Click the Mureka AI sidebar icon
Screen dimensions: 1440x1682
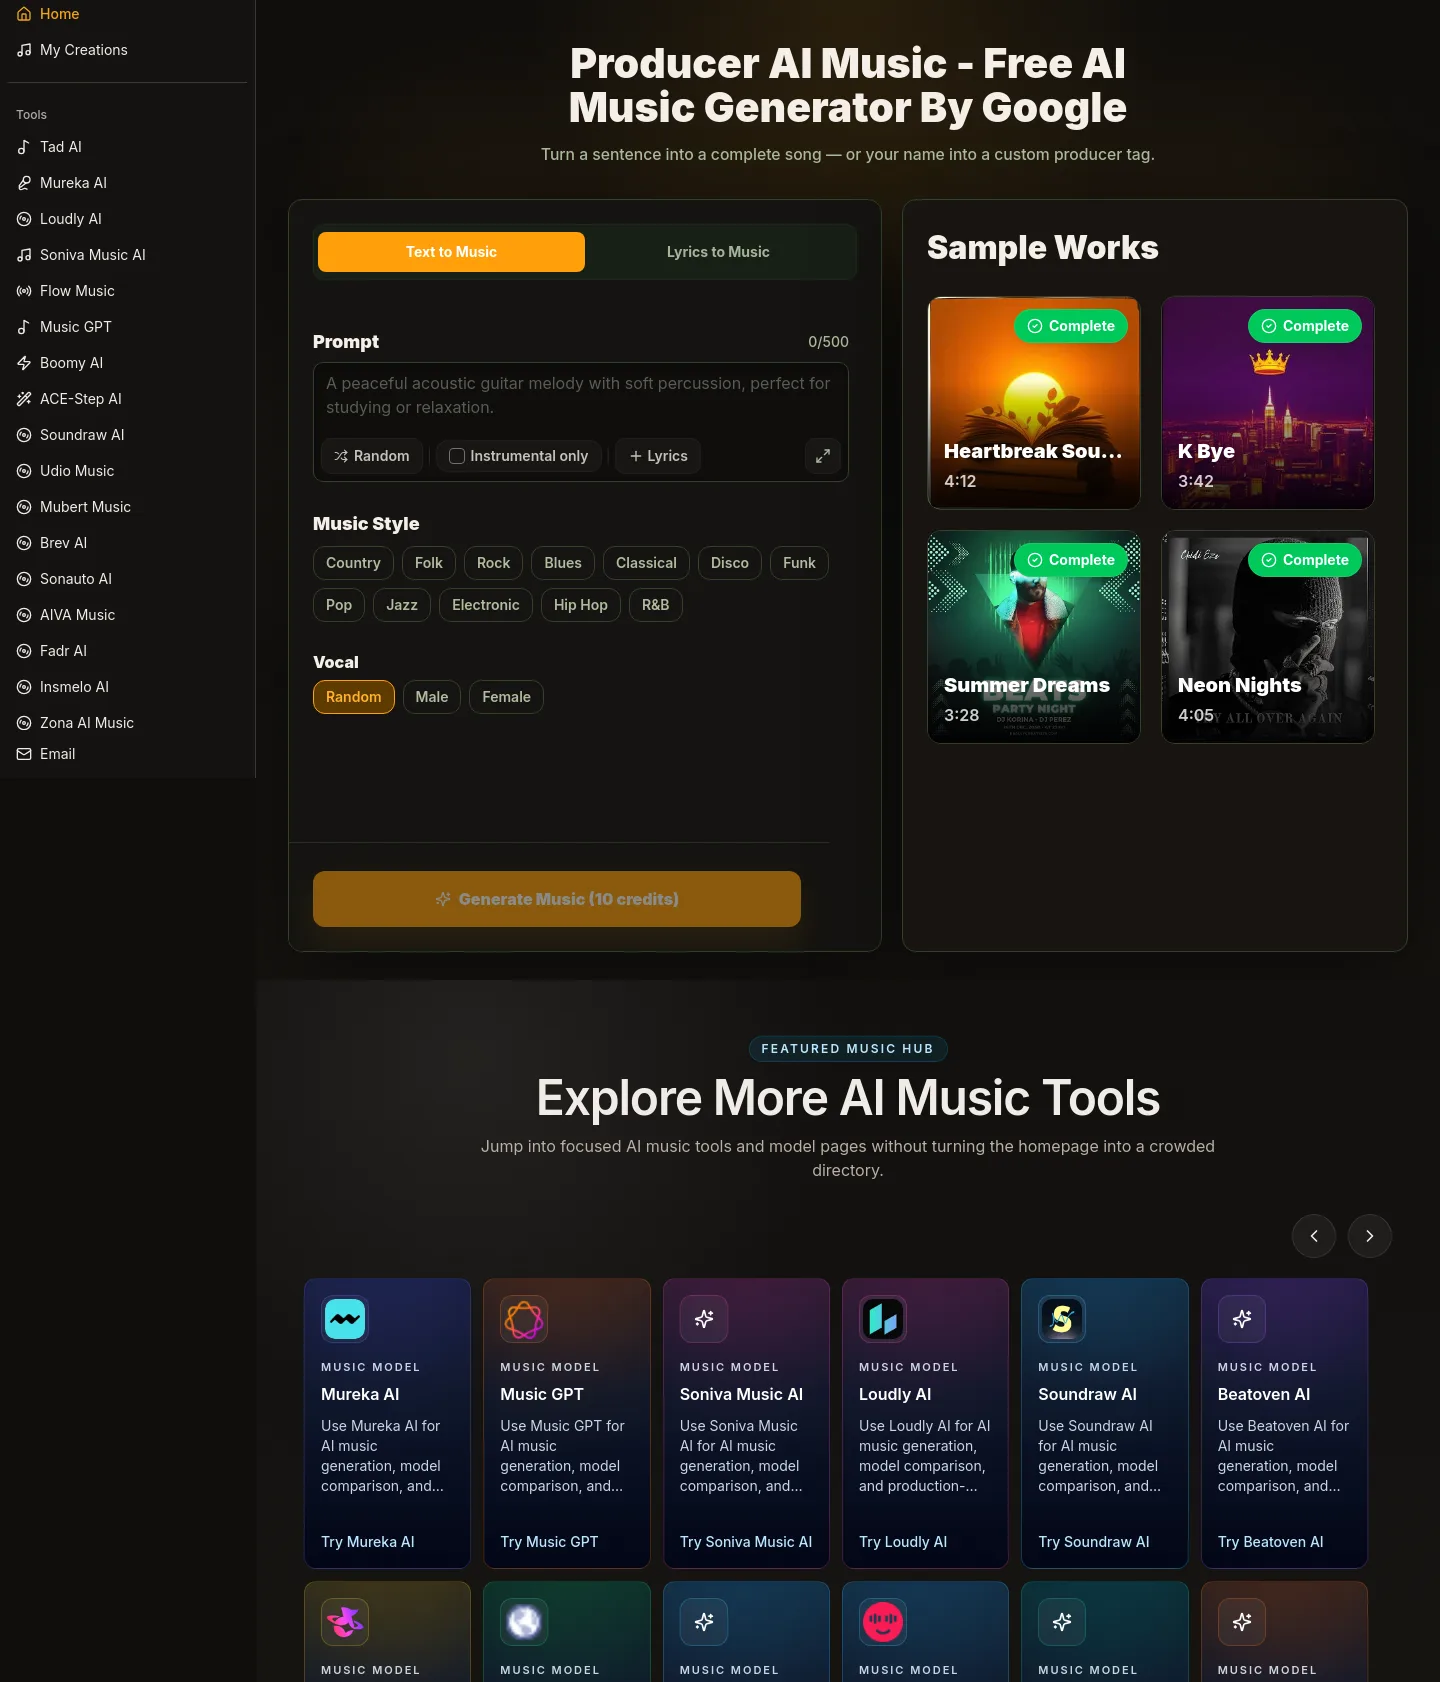tap(24, 183)
